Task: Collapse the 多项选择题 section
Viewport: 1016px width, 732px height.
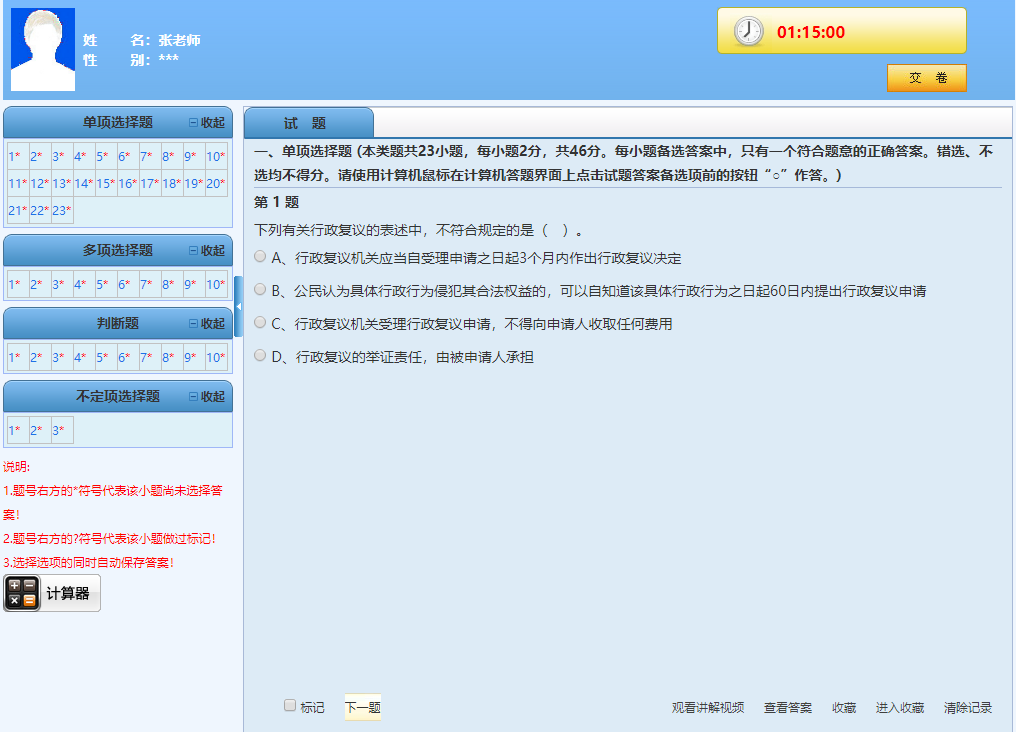Action: pyautogui.click(x=207, y=251)
